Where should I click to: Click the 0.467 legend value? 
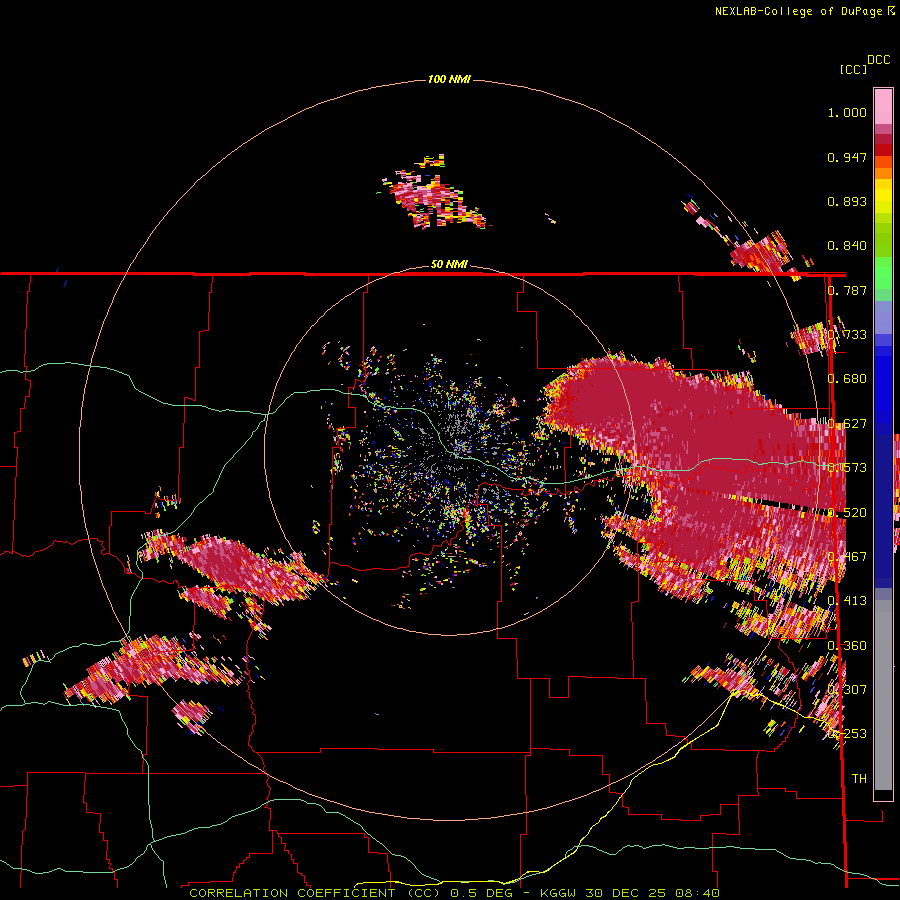847,557
